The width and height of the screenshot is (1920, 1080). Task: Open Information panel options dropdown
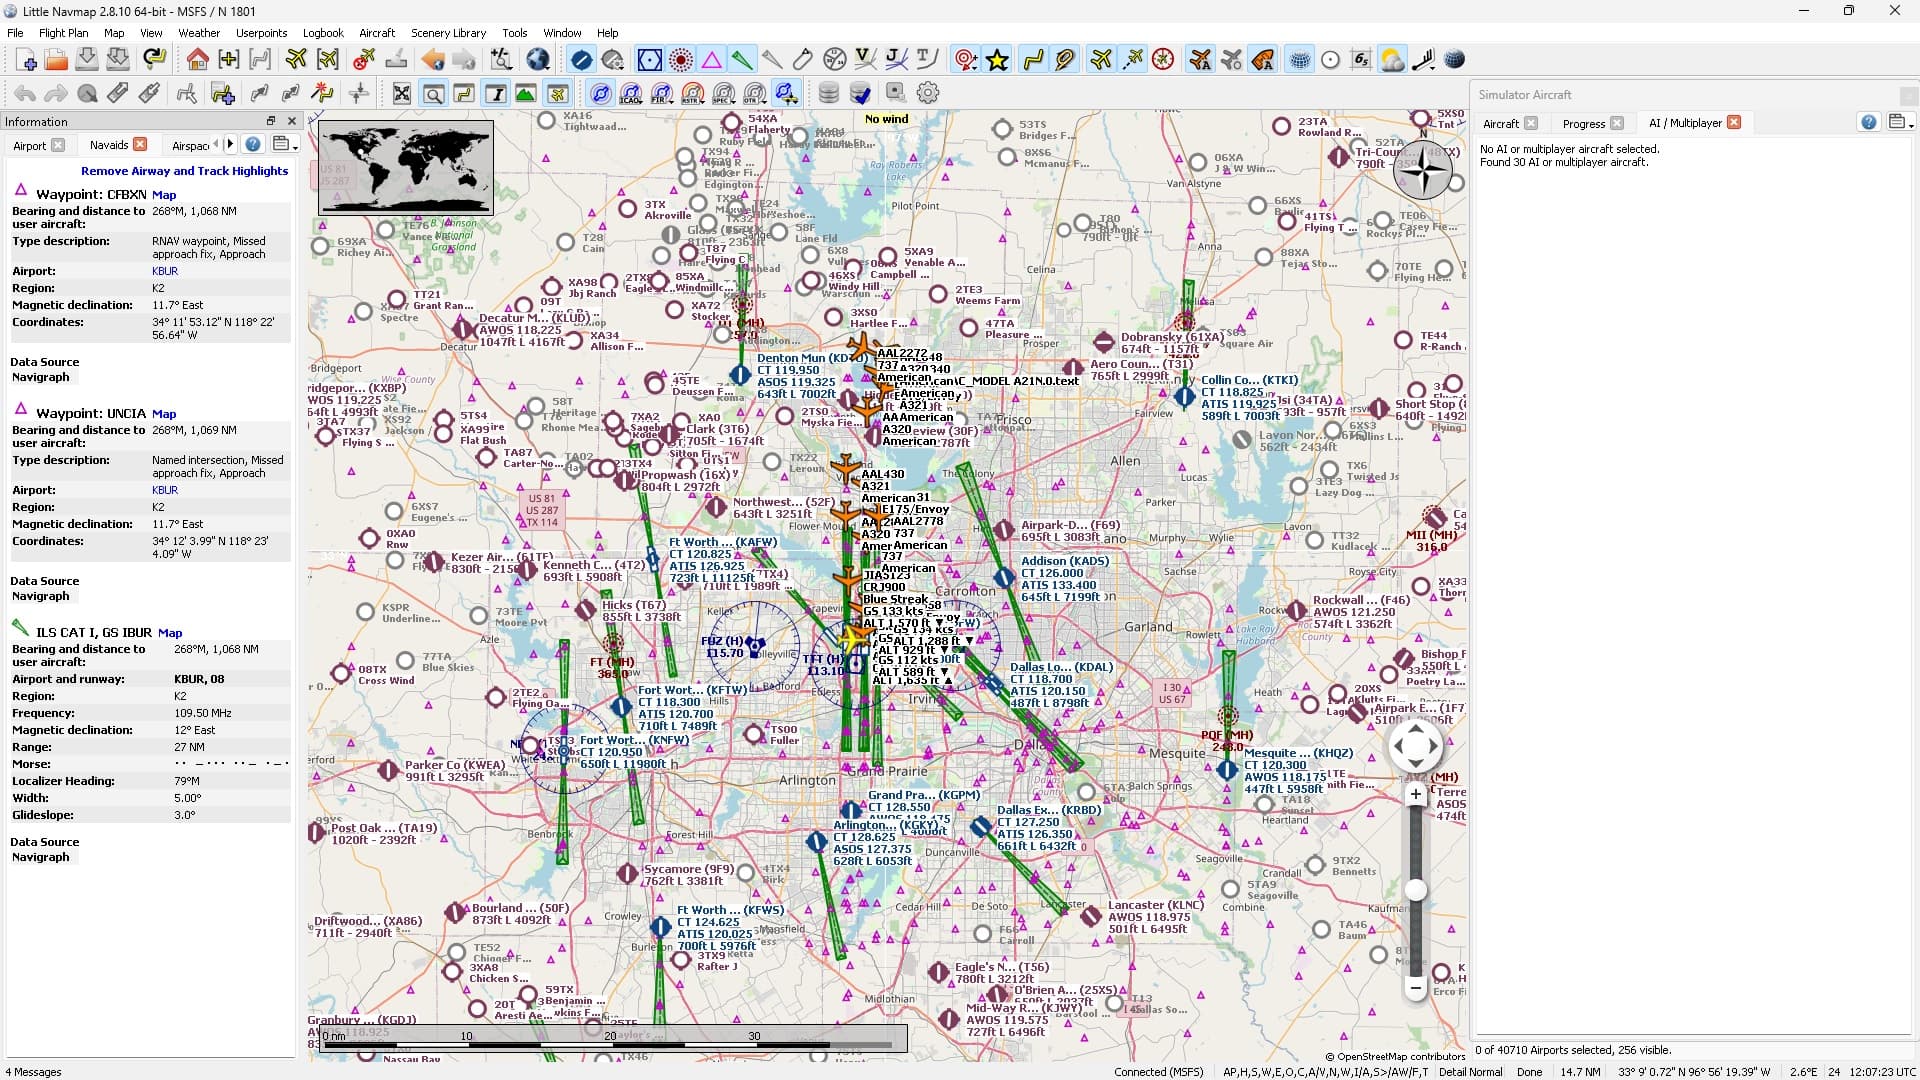click(285, 144)
